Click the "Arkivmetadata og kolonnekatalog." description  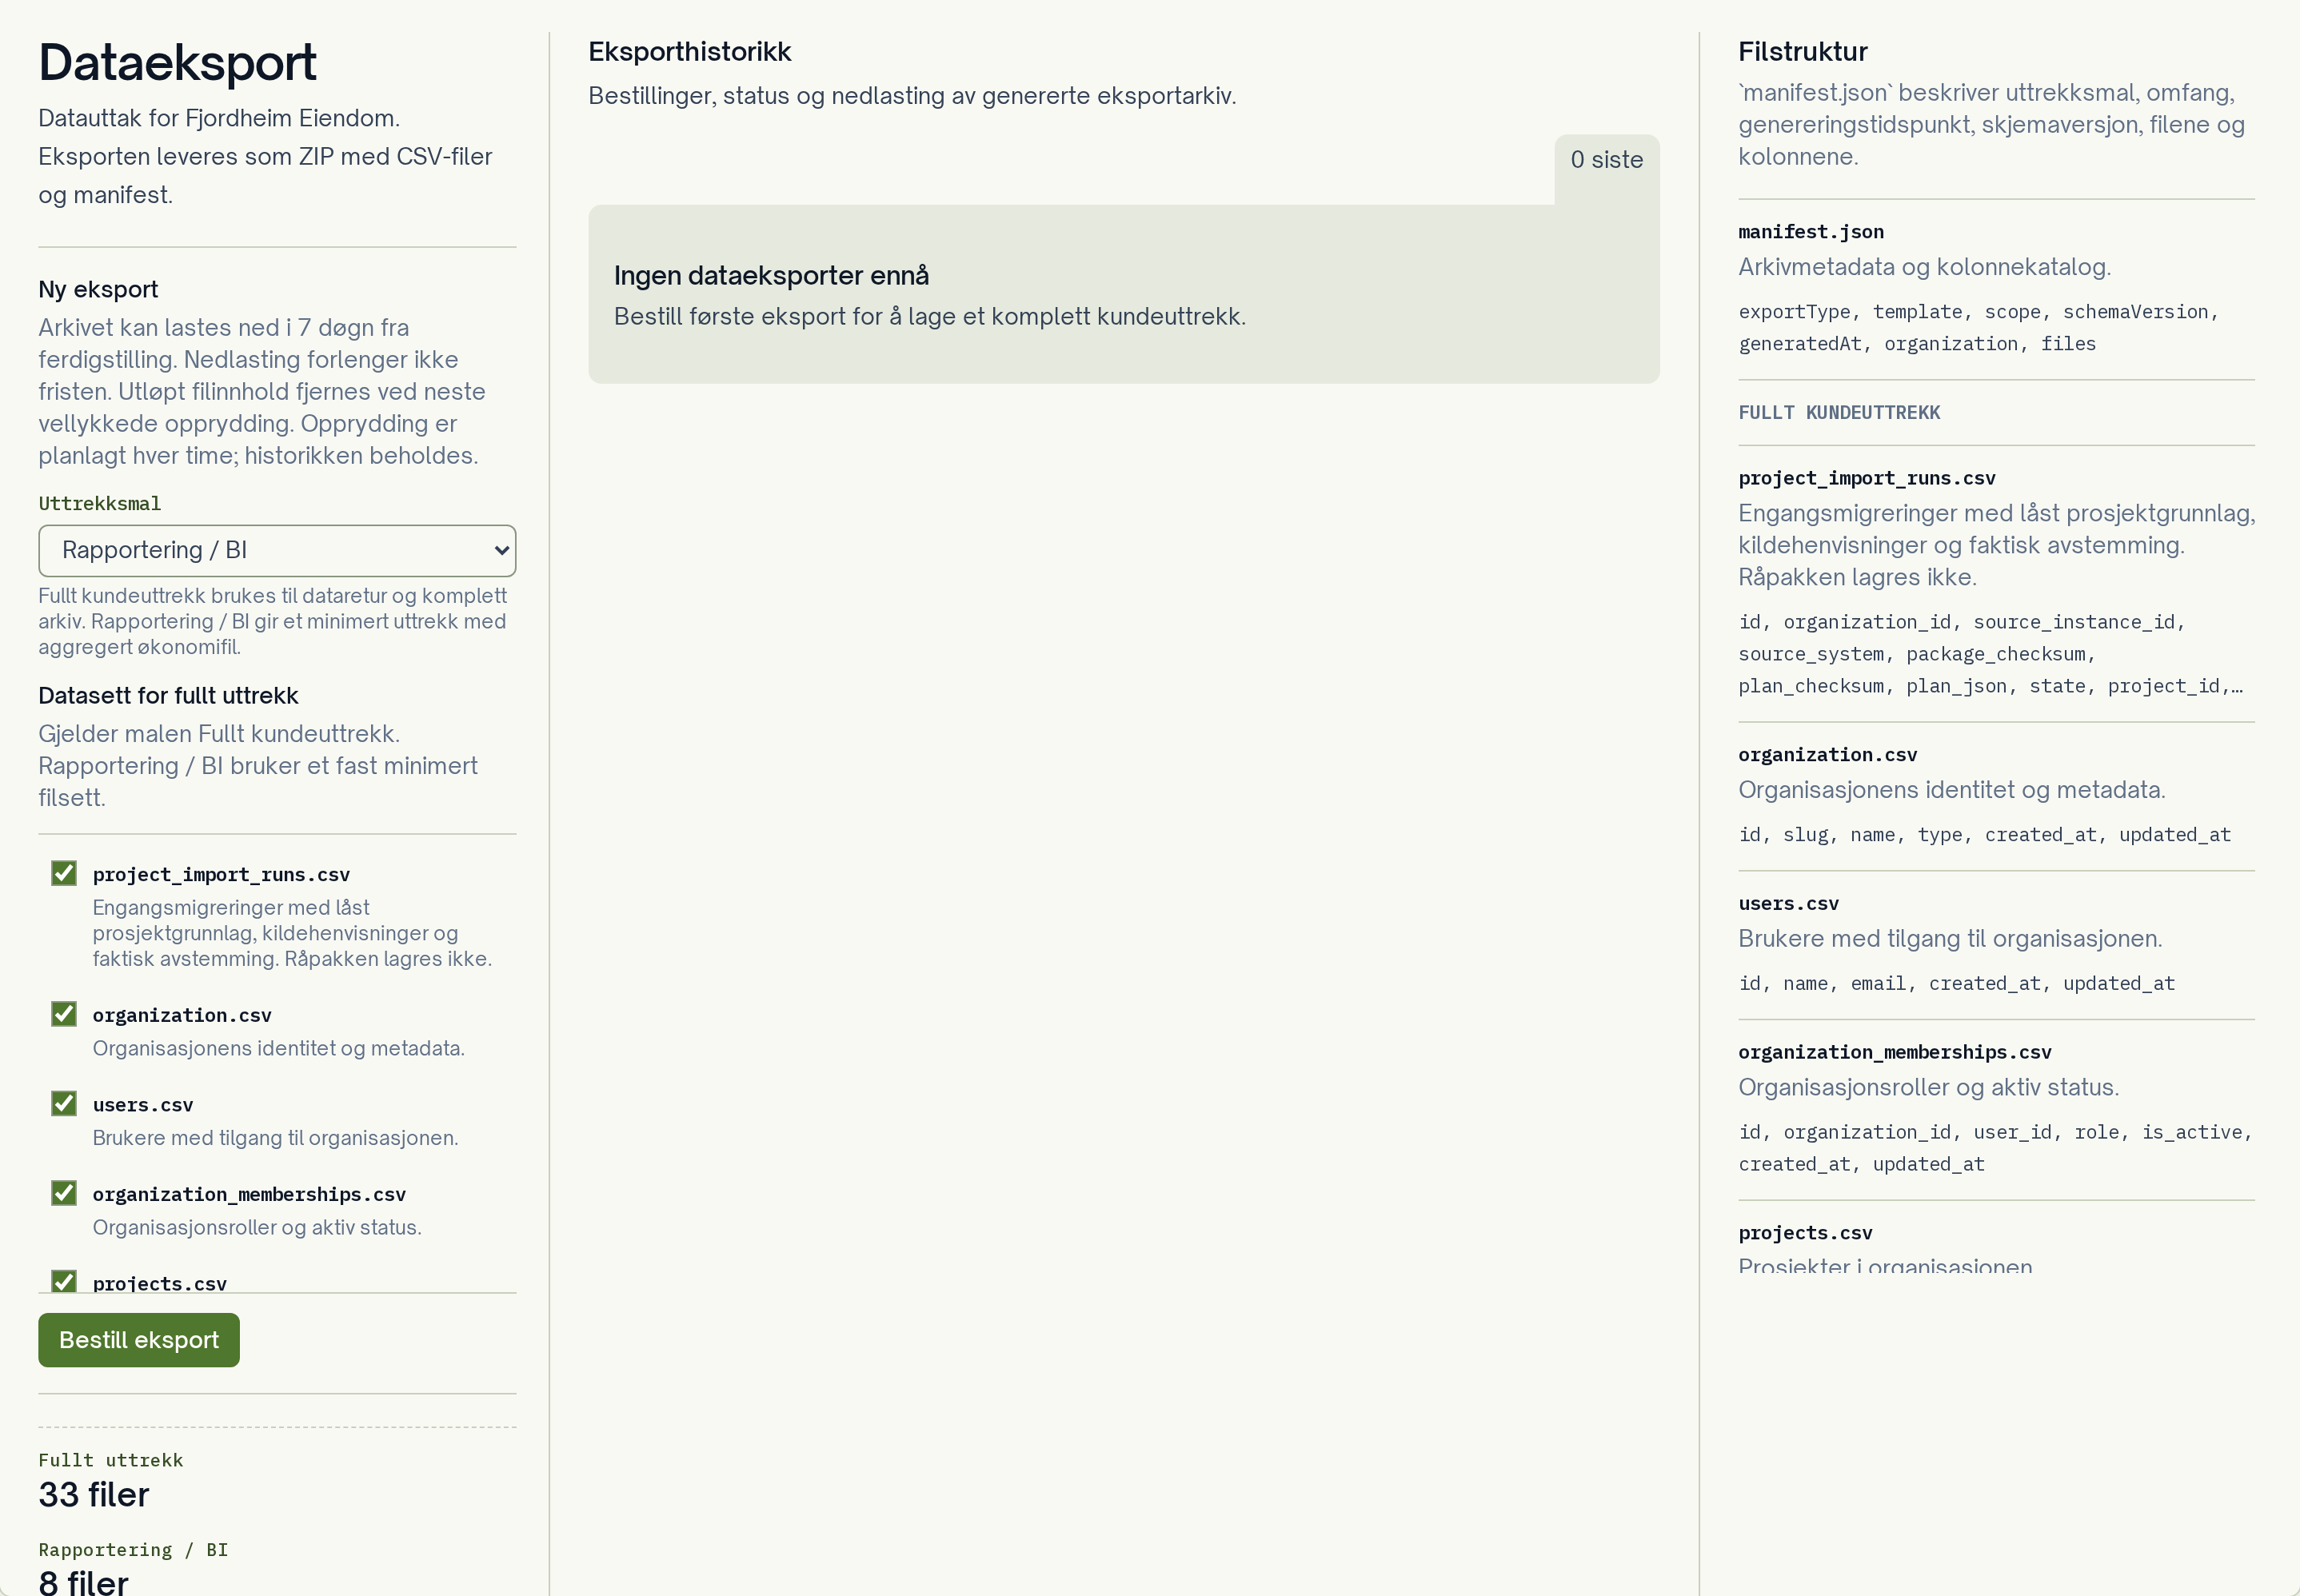pyautogui.click(x=1924, y=267)
